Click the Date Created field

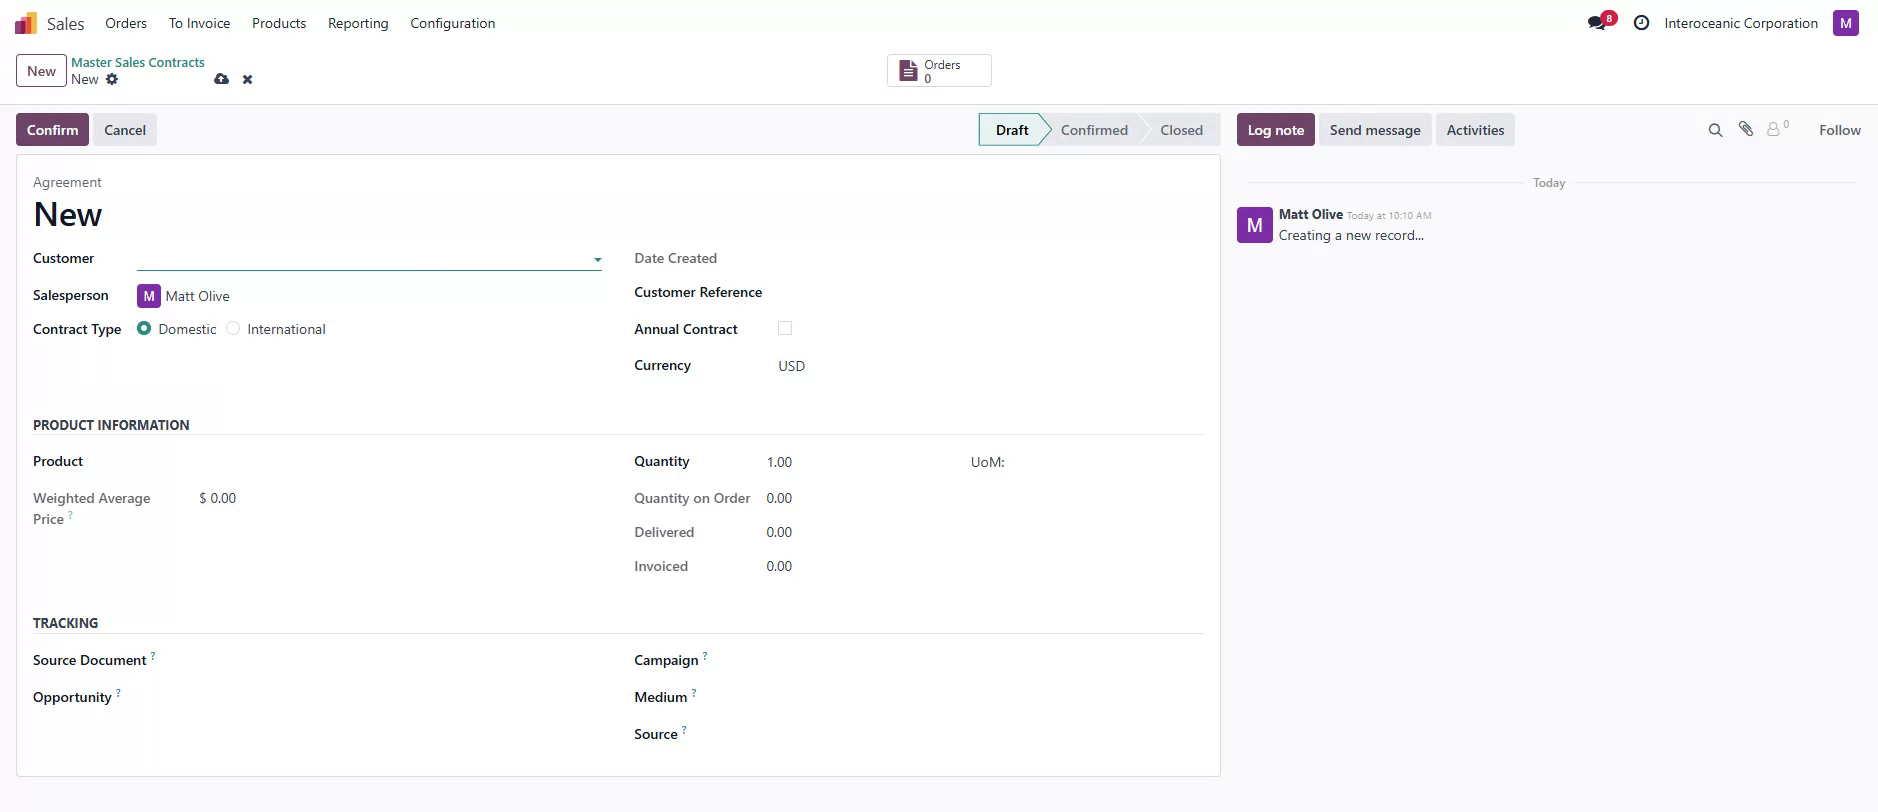(x=991, y=258)
